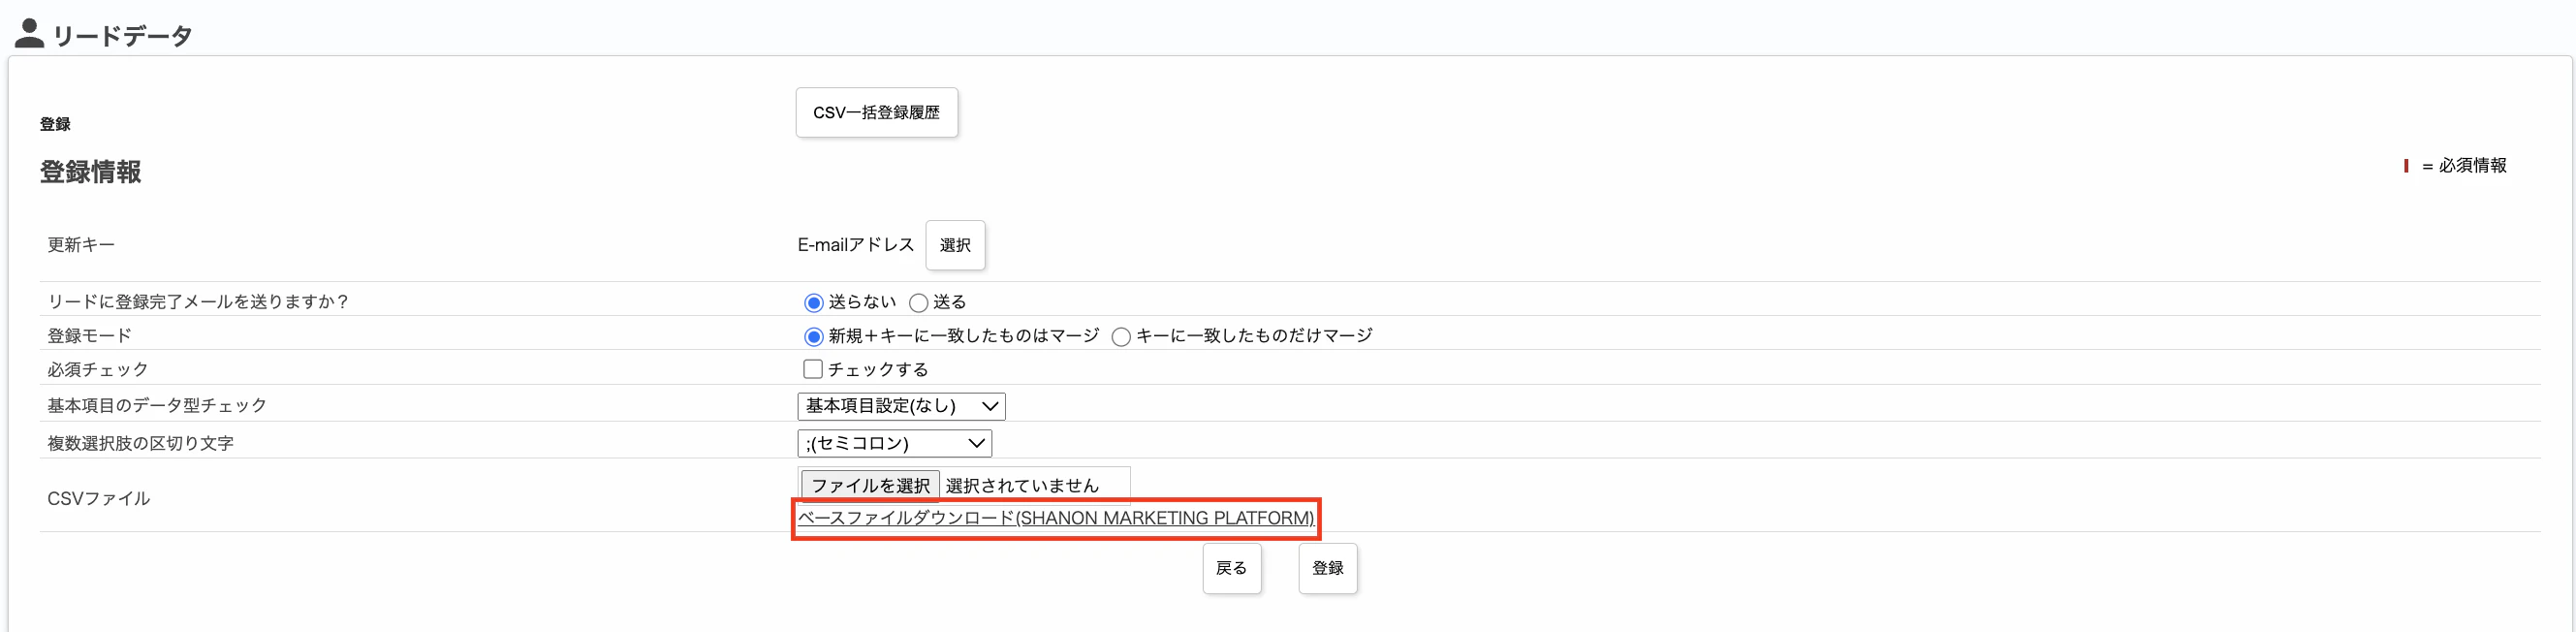Click the 登録情報 section heading
2576x632 pixels.
tap(90, 172)
